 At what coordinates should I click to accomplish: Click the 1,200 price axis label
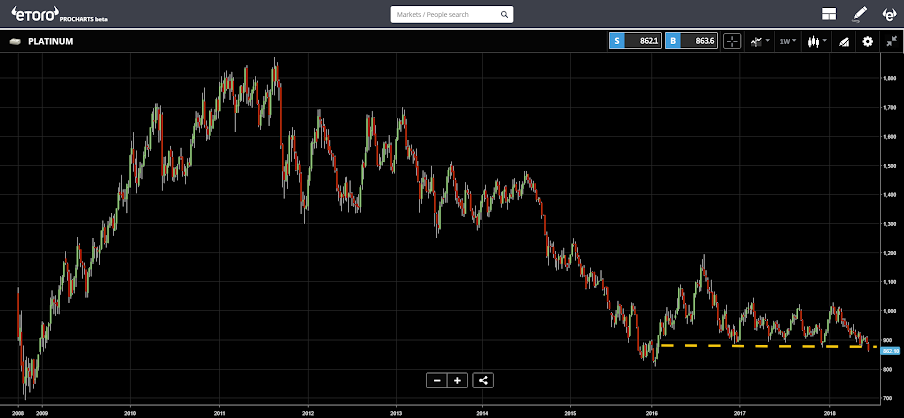click(x=890, y=253)
